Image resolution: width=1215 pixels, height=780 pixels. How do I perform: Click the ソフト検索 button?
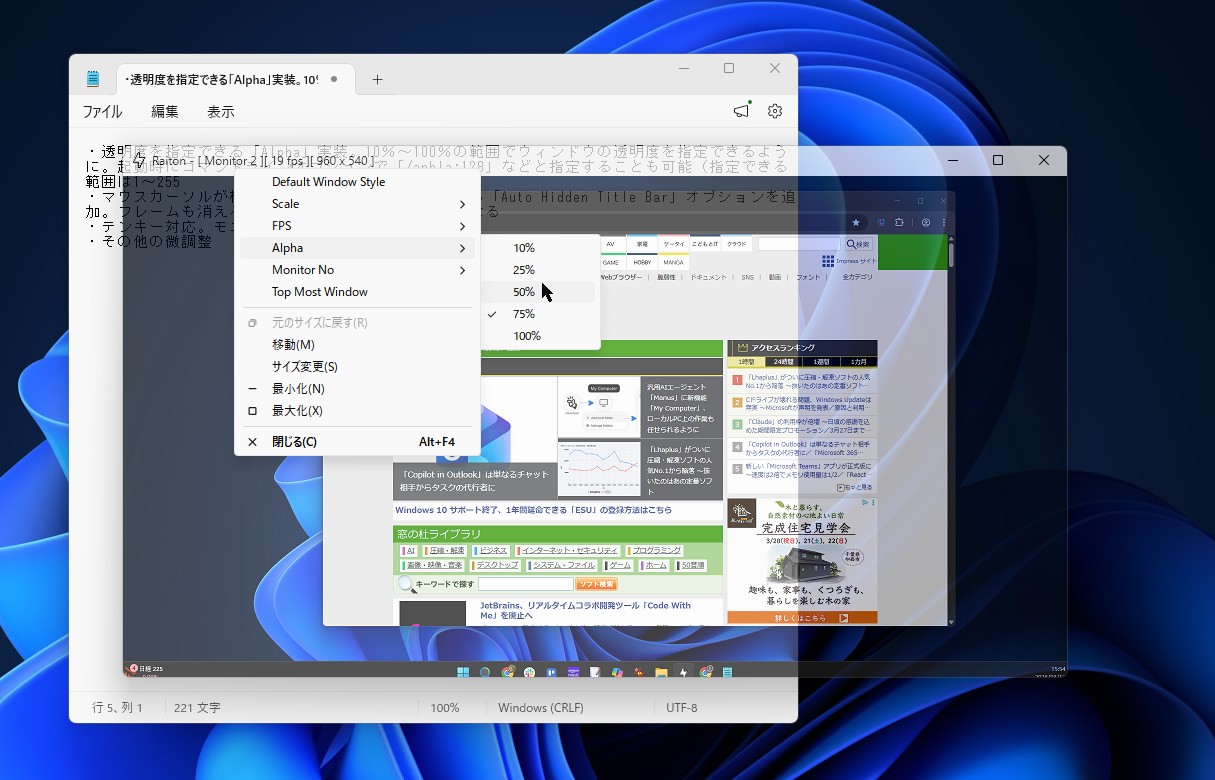595,584
